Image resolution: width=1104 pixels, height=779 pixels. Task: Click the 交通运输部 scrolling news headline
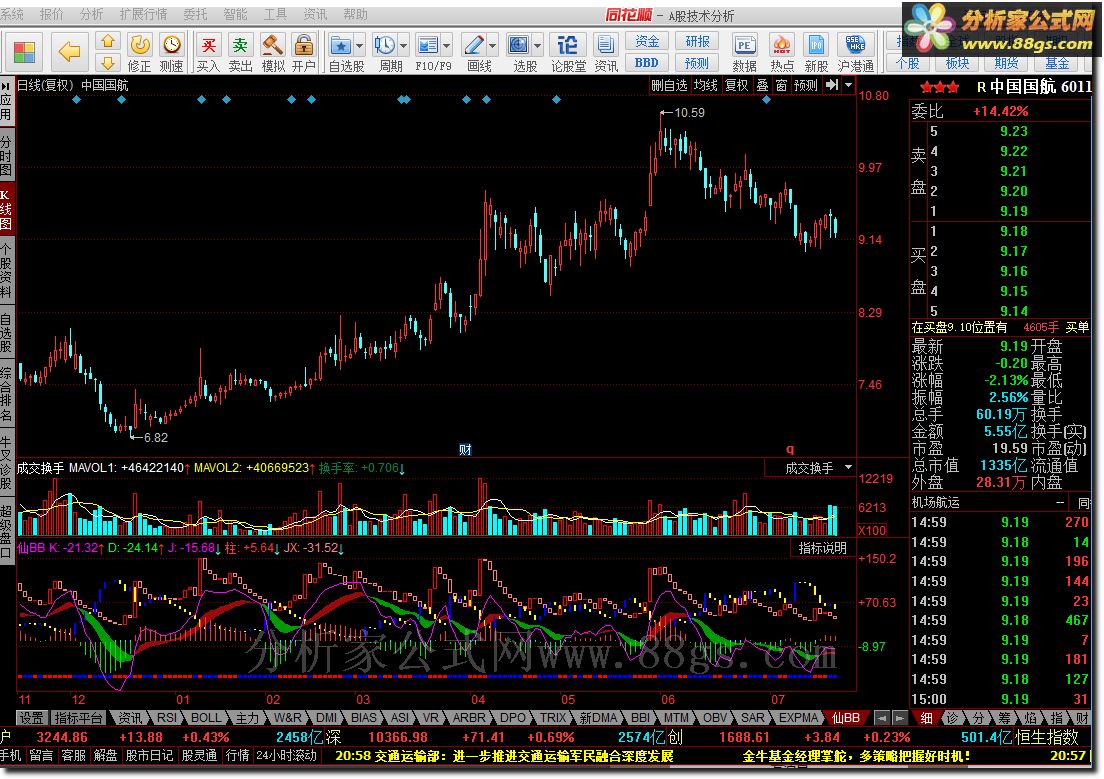coord(504,756)
